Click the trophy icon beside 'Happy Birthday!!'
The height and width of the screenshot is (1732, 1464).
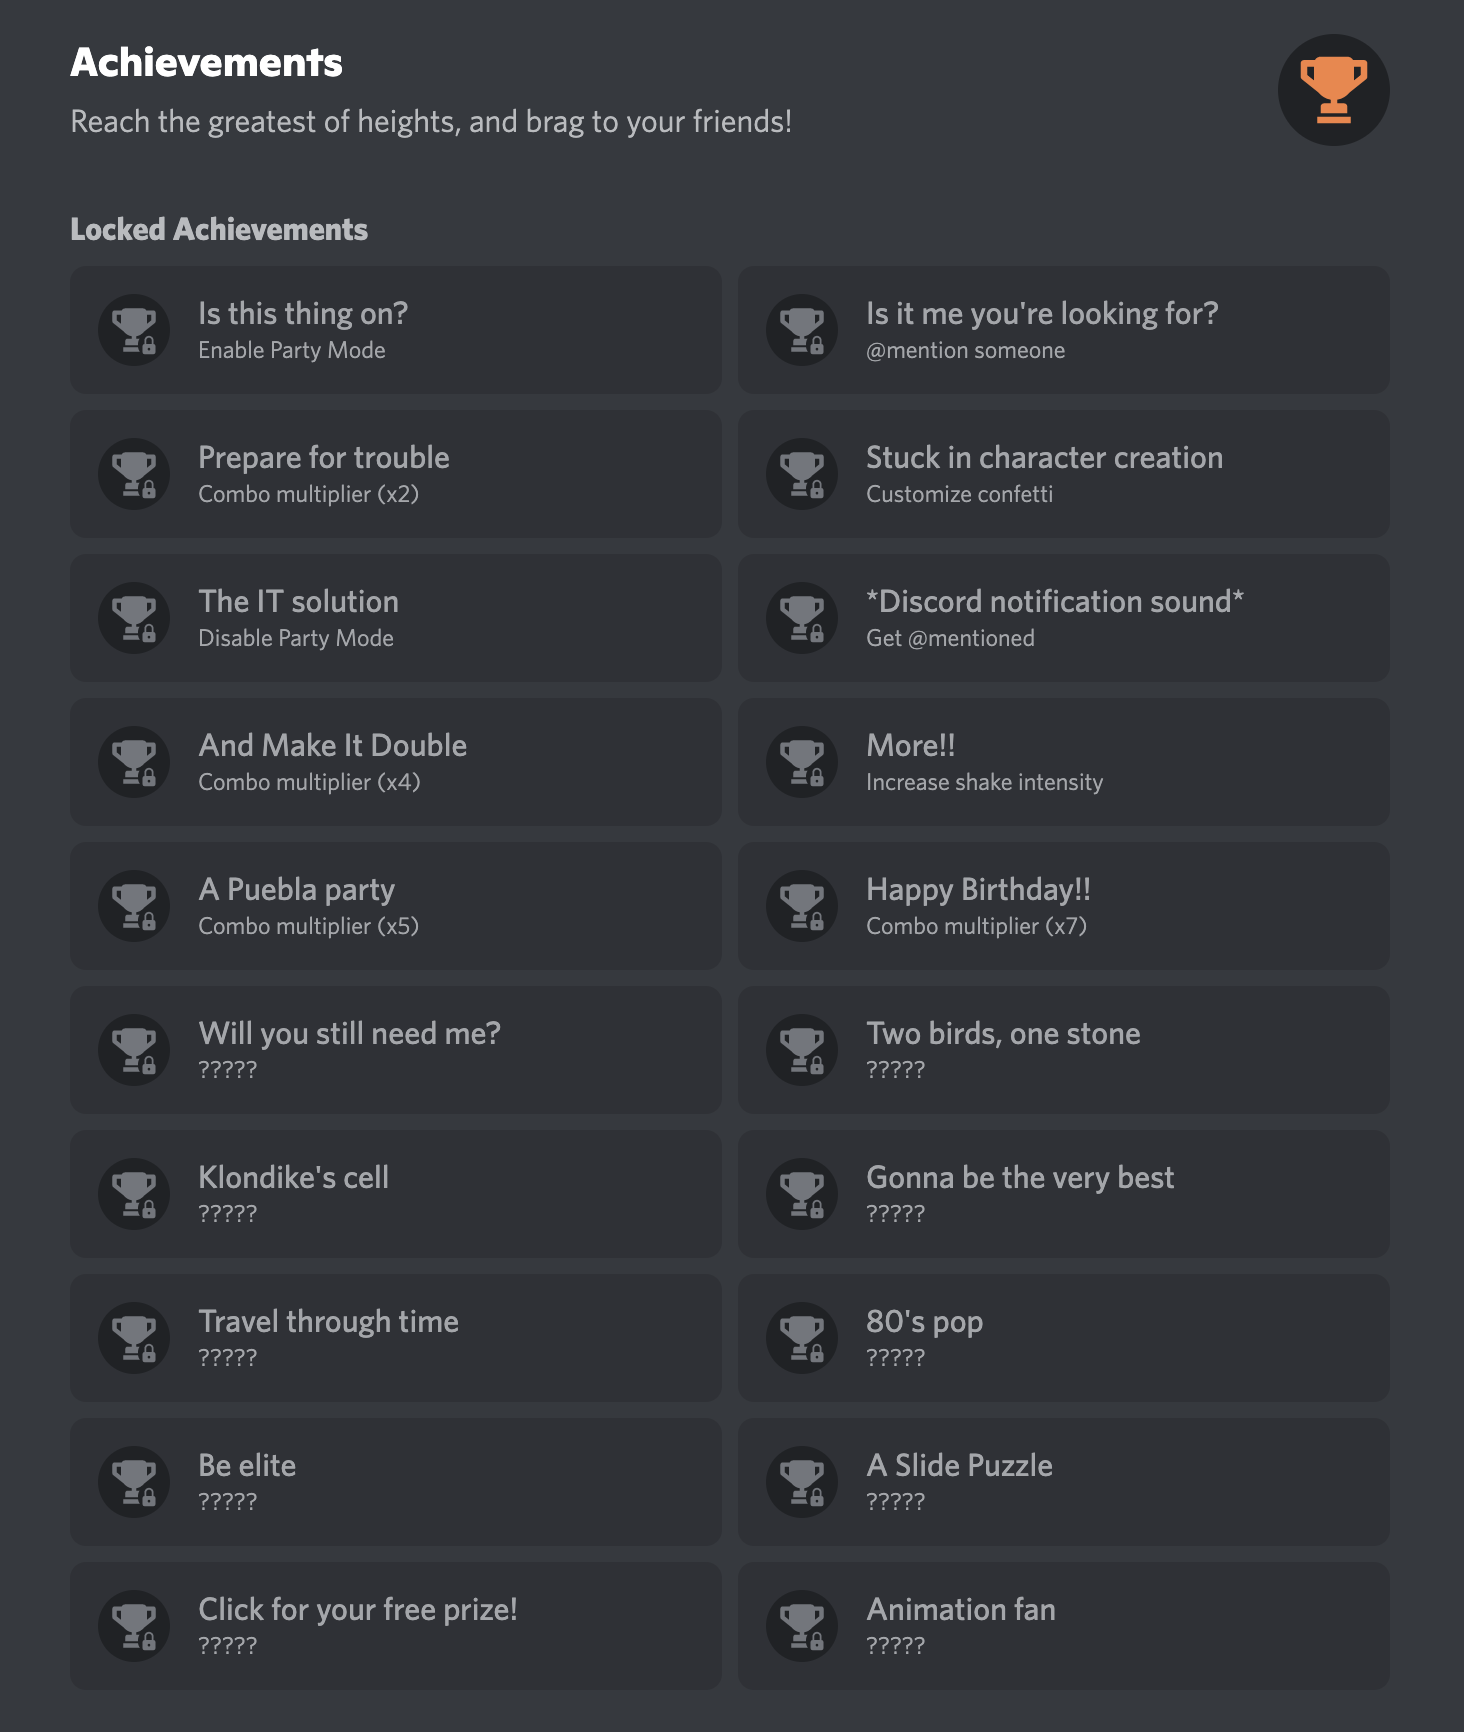click(x=801, y=906)
